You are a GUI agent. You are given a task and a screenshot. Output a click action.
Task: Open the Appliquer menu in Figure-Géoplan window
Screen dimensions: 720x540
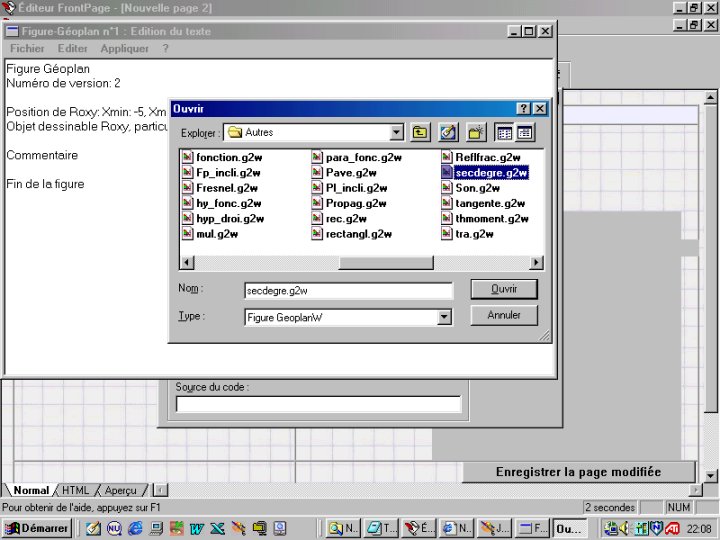(x=124, y=48)
